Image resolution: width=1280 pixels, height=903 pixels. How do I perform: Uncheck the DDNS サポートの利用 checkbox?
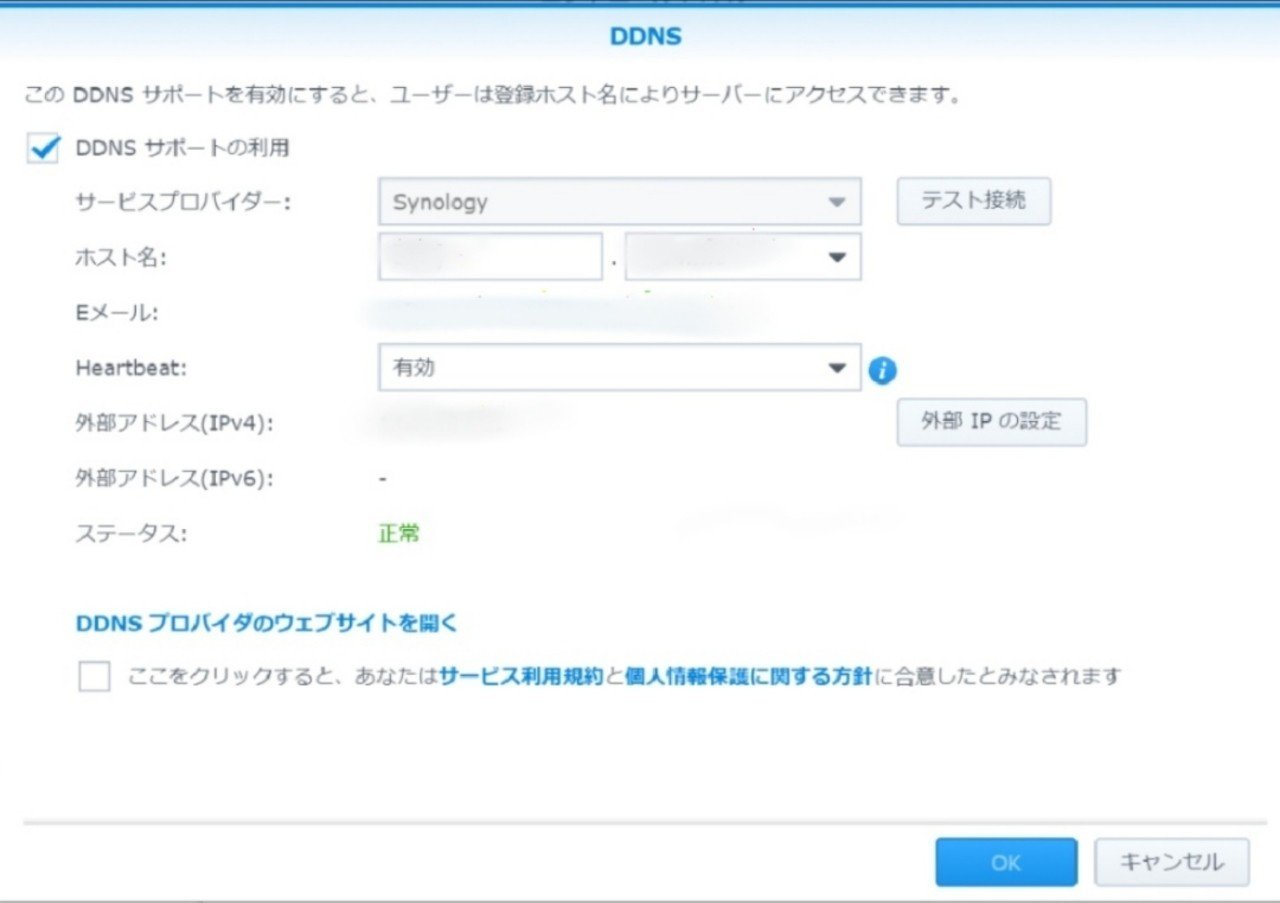pyautogui.click(x=43, y=148)
